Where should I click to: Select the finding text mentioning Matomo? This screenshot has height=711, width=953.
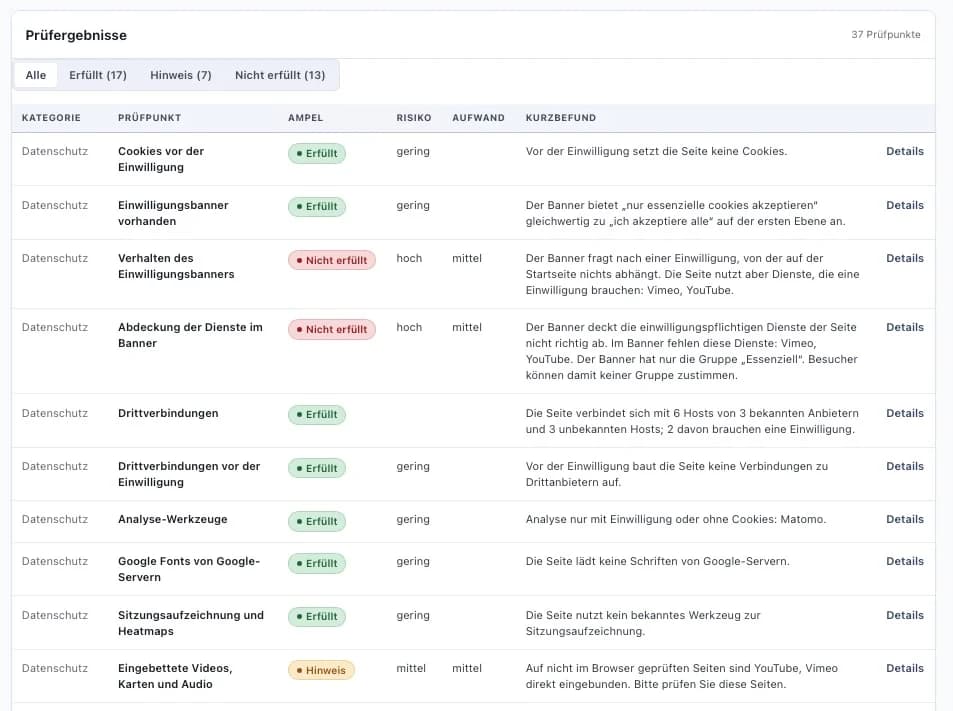tap(676, 520)
